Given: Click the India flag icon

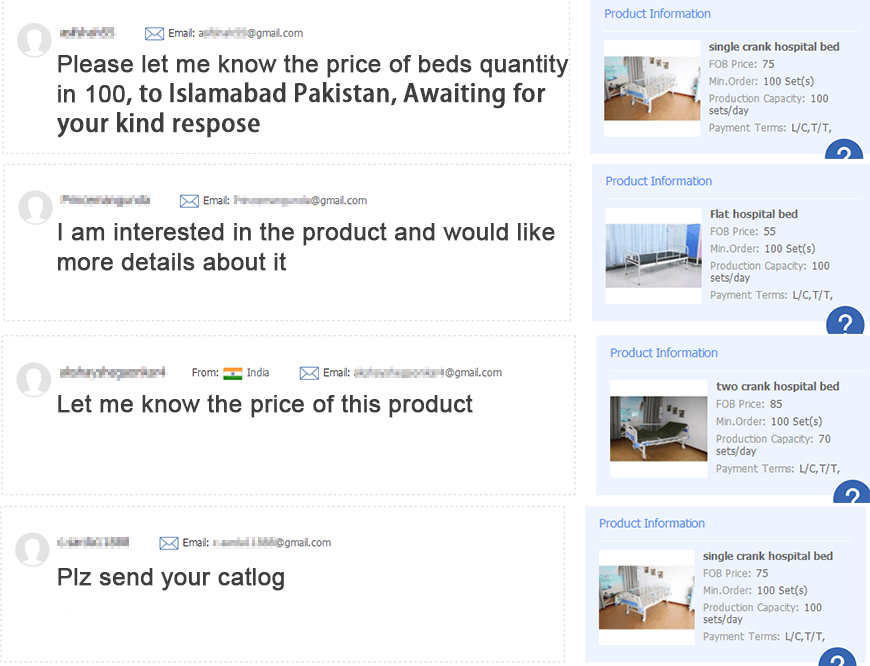Looking at the screenshot, I should pyautogui.click(x=233, y=373).
